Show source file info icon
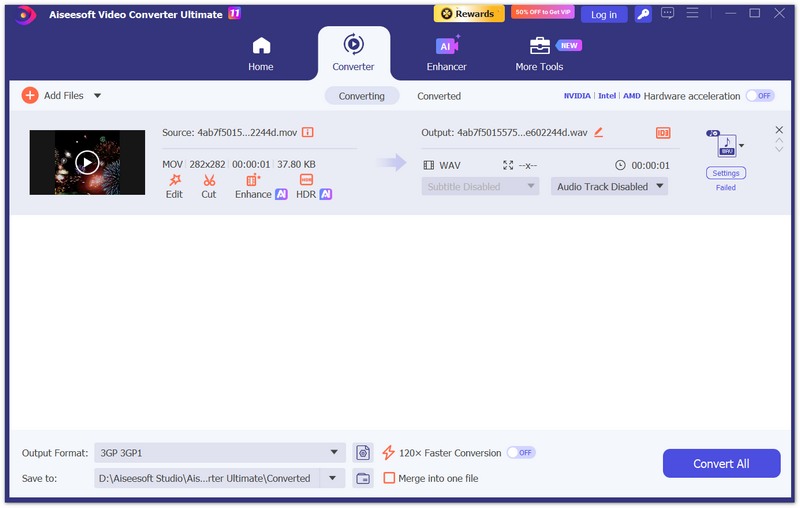 307,132
